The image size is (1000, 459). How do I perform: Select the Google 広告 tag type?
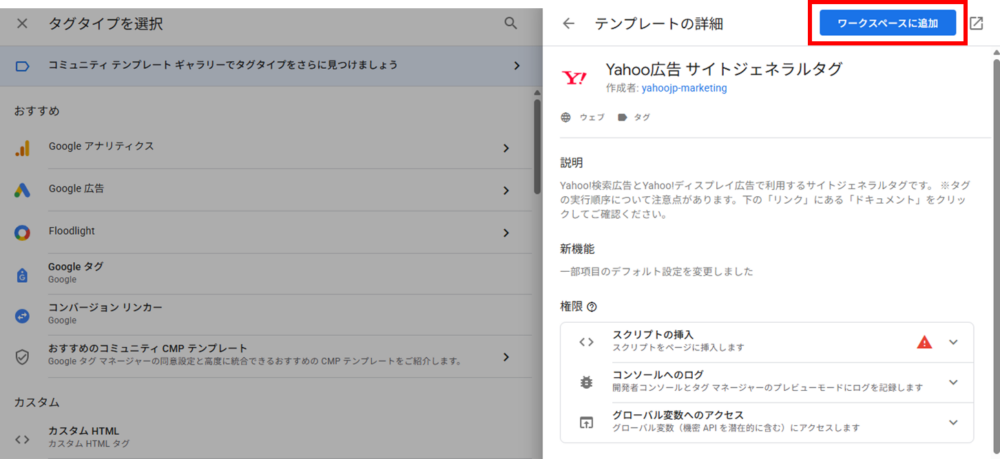[76, 188]
